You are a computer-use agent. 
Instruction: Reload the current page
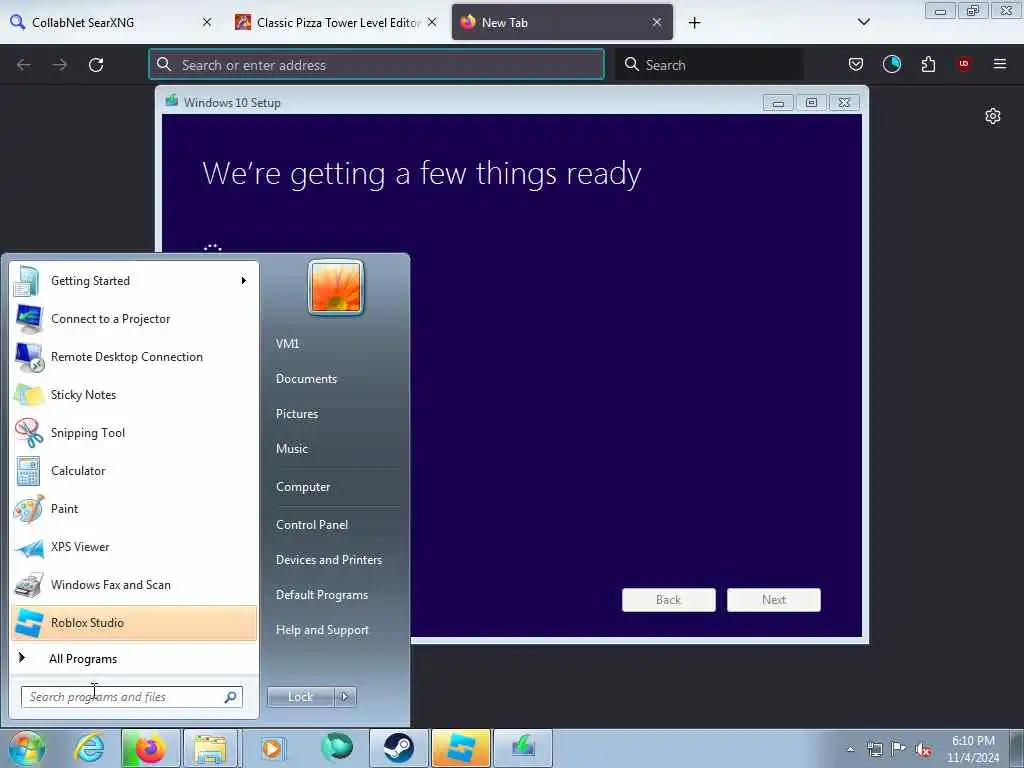pos(96,65)
